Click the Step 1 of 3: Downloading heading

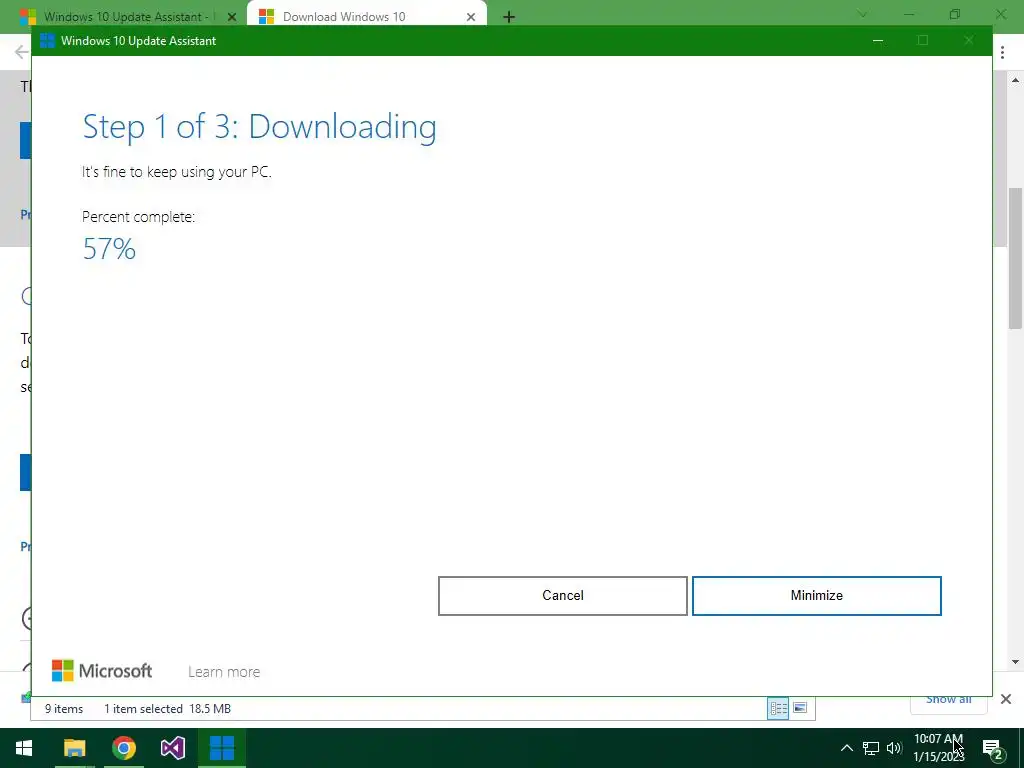(259, 127)
